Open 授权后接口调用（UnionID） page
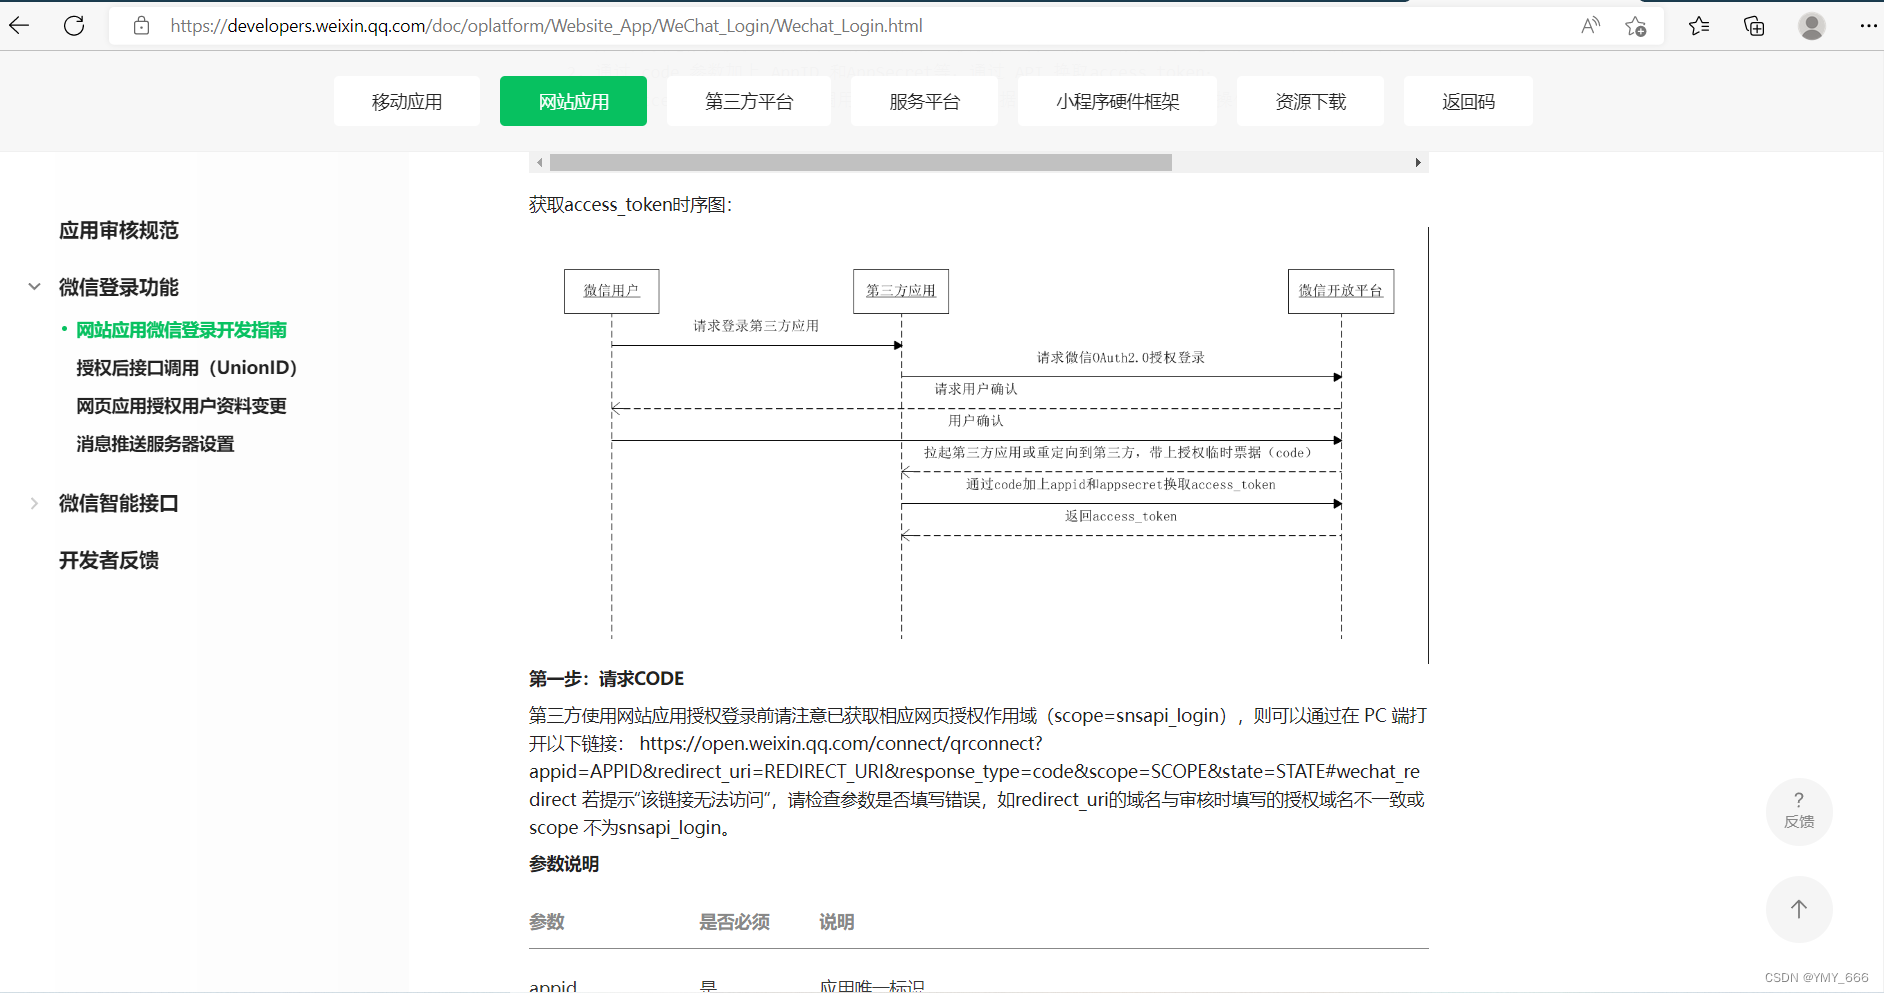Screen dimensions: 1884x993 point(190,368)
